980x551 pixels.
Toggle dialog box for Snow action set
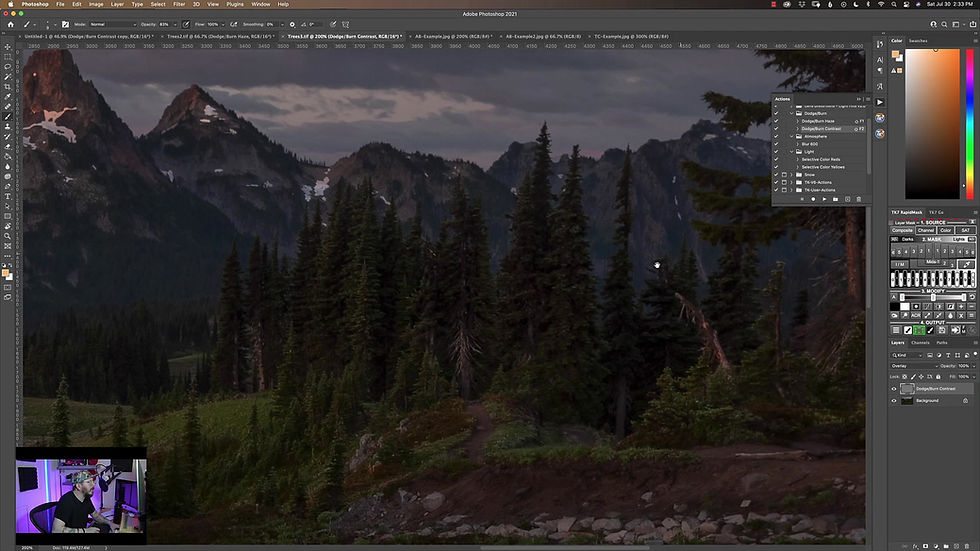tap(784, 175)
